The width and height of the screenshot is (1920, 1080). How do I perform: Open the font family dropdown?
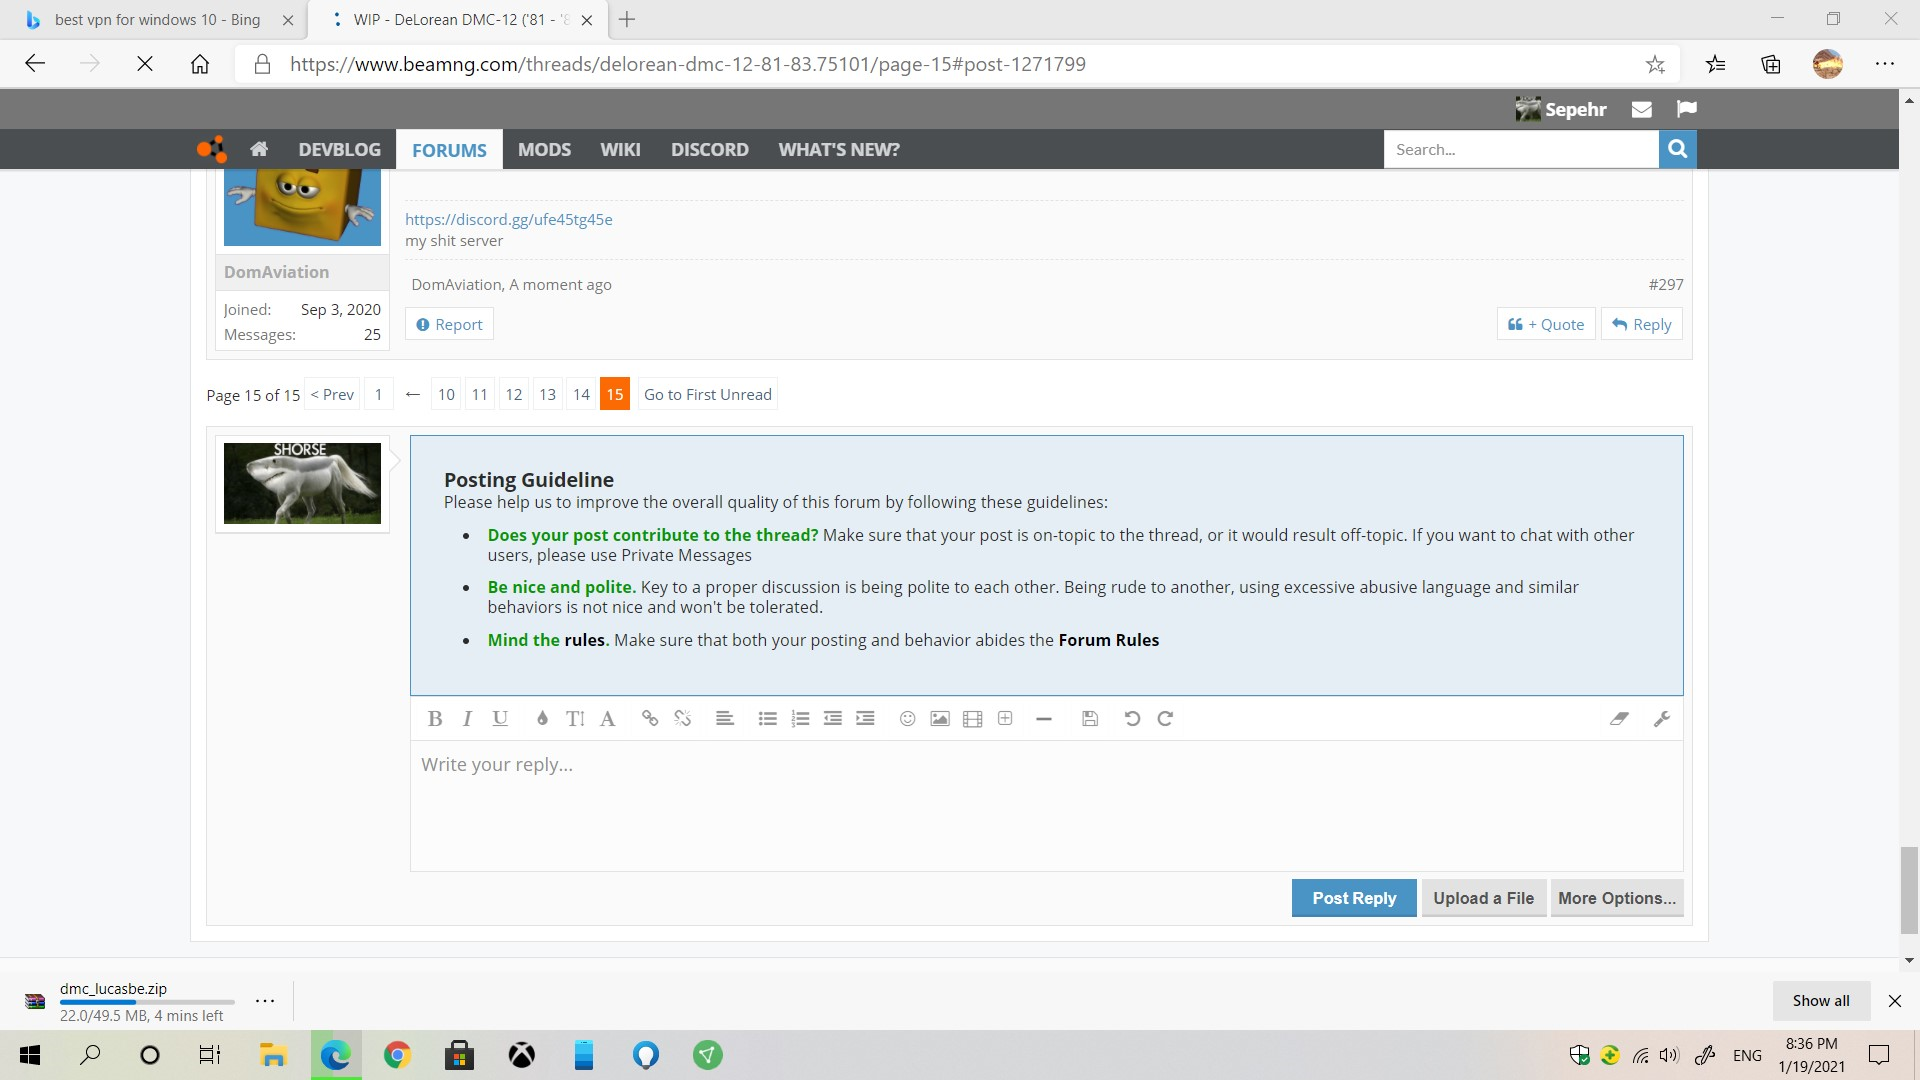tap(607, 718)
